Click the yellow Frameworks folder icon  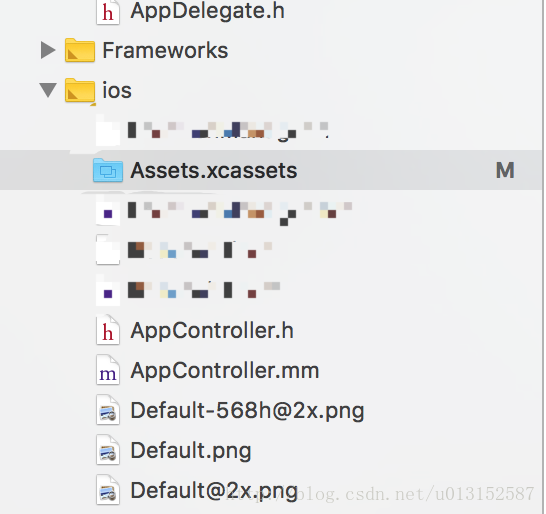tap(80, 50)
